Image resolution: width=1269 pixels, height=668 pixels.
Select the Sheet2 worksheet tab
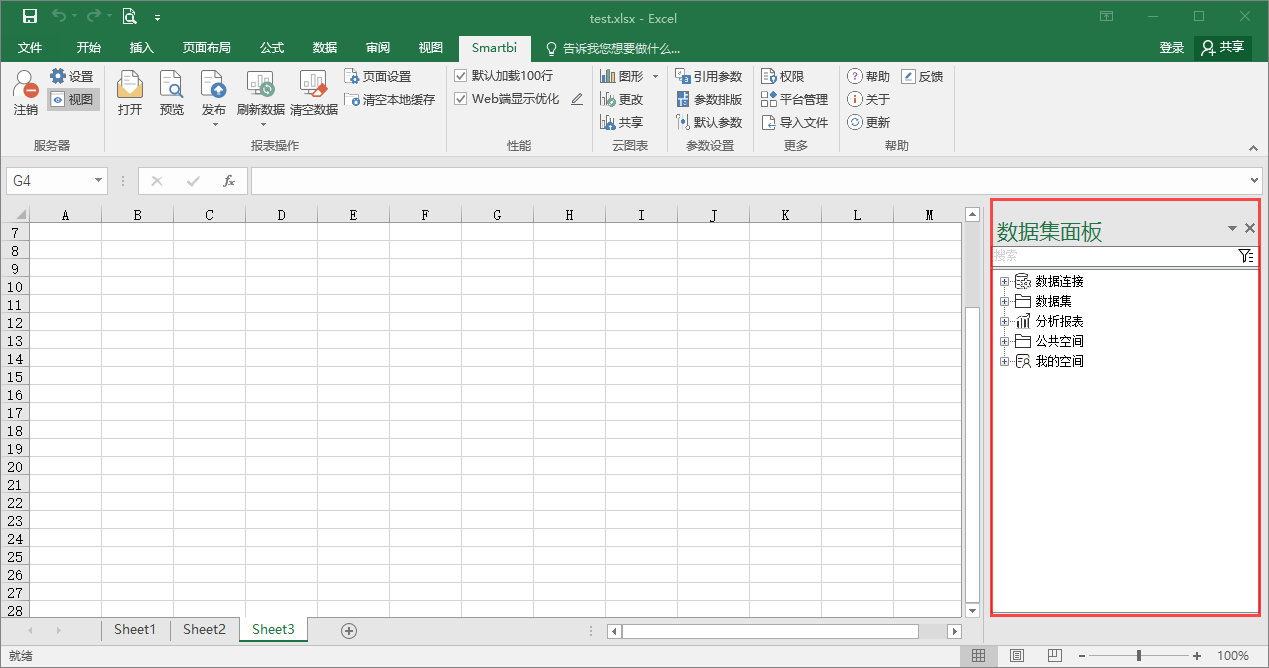(x=204, y=630)
